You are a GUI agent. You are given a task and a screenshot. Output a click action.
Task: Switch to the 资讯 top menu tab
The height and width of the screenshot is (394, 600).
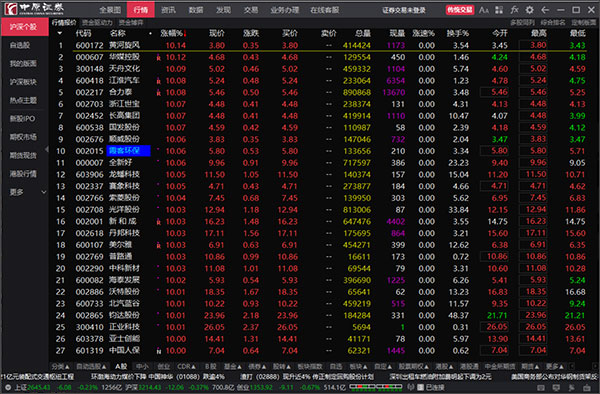168,10
